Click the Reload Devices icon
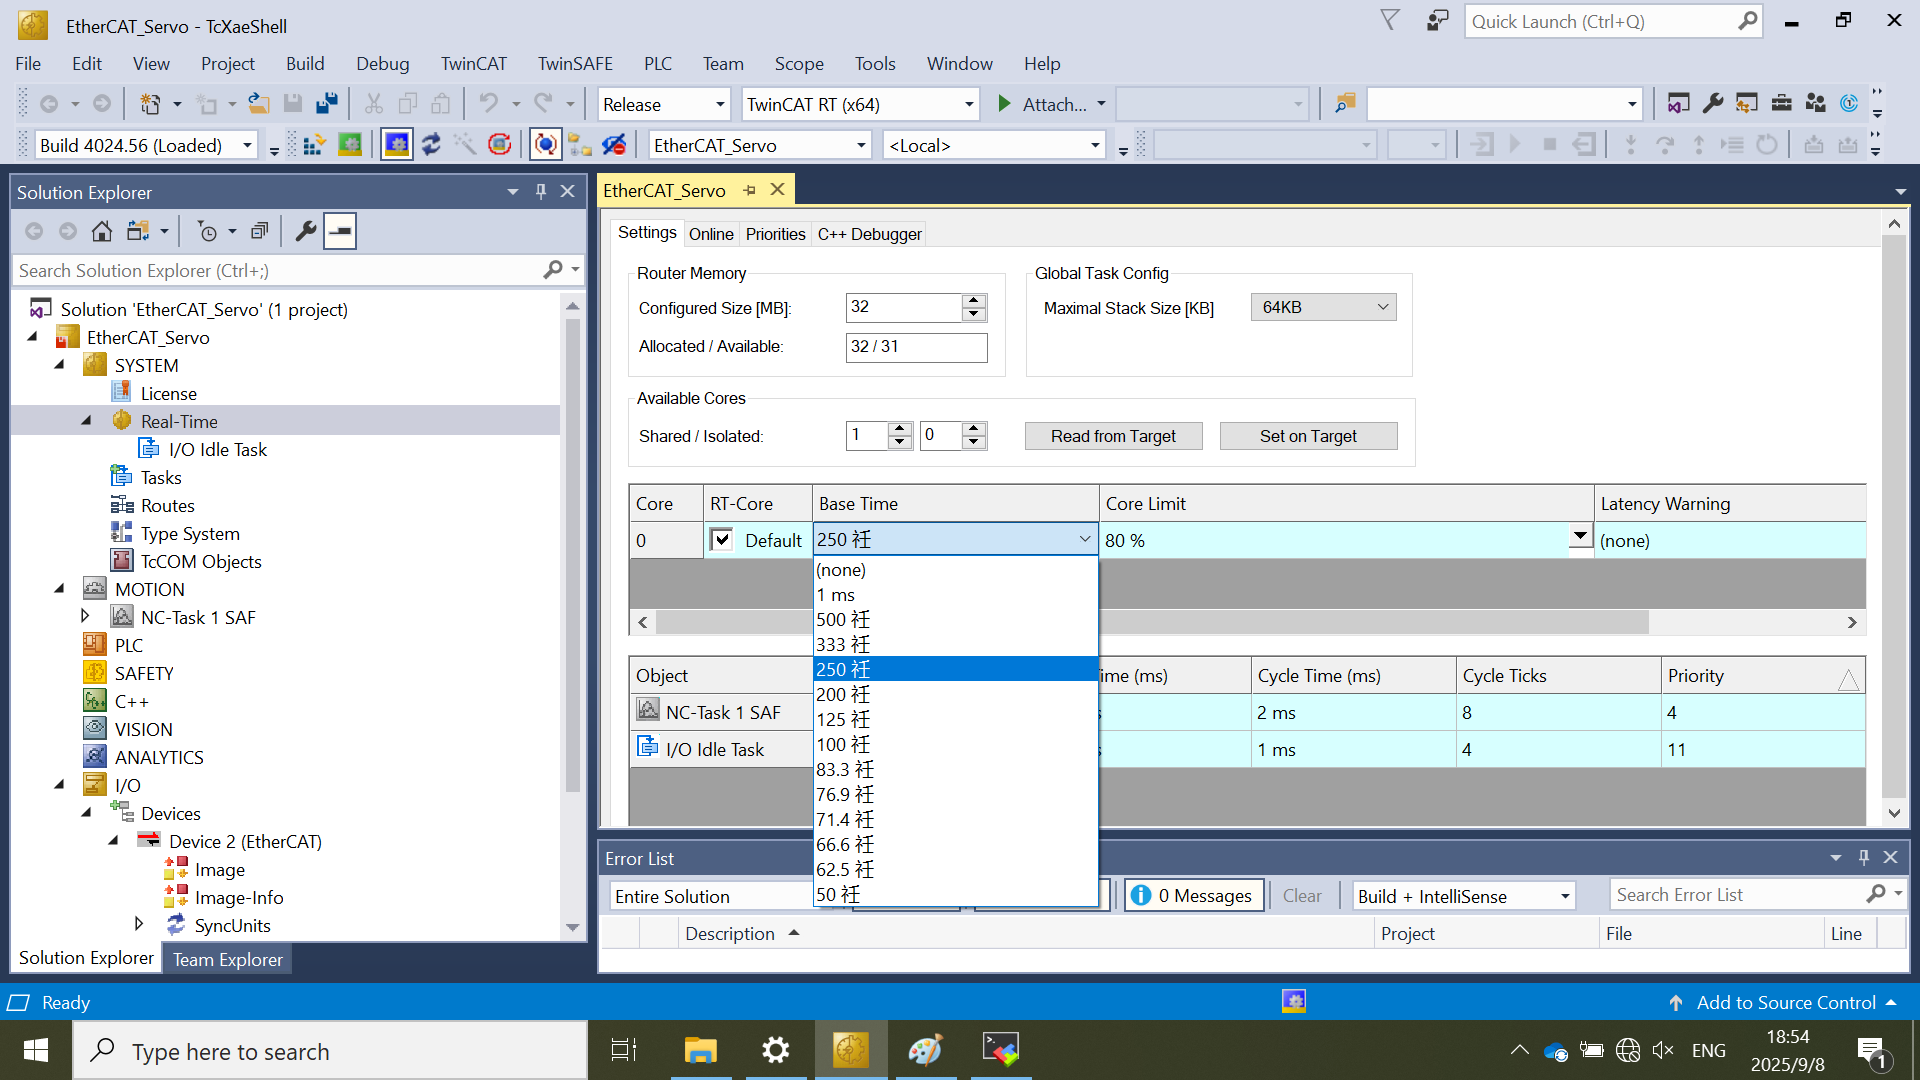The image size is (1920, 1080). click(431, 145)
